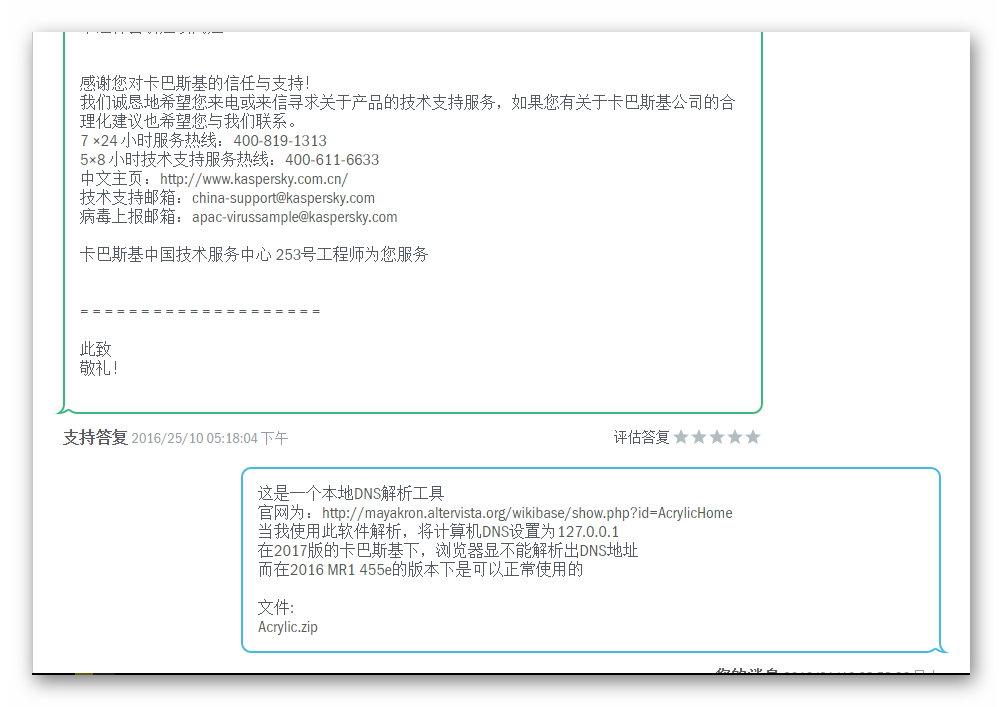
Task: Click the 400-611-6633 support hotline number
Action: (x=332, y=160)
